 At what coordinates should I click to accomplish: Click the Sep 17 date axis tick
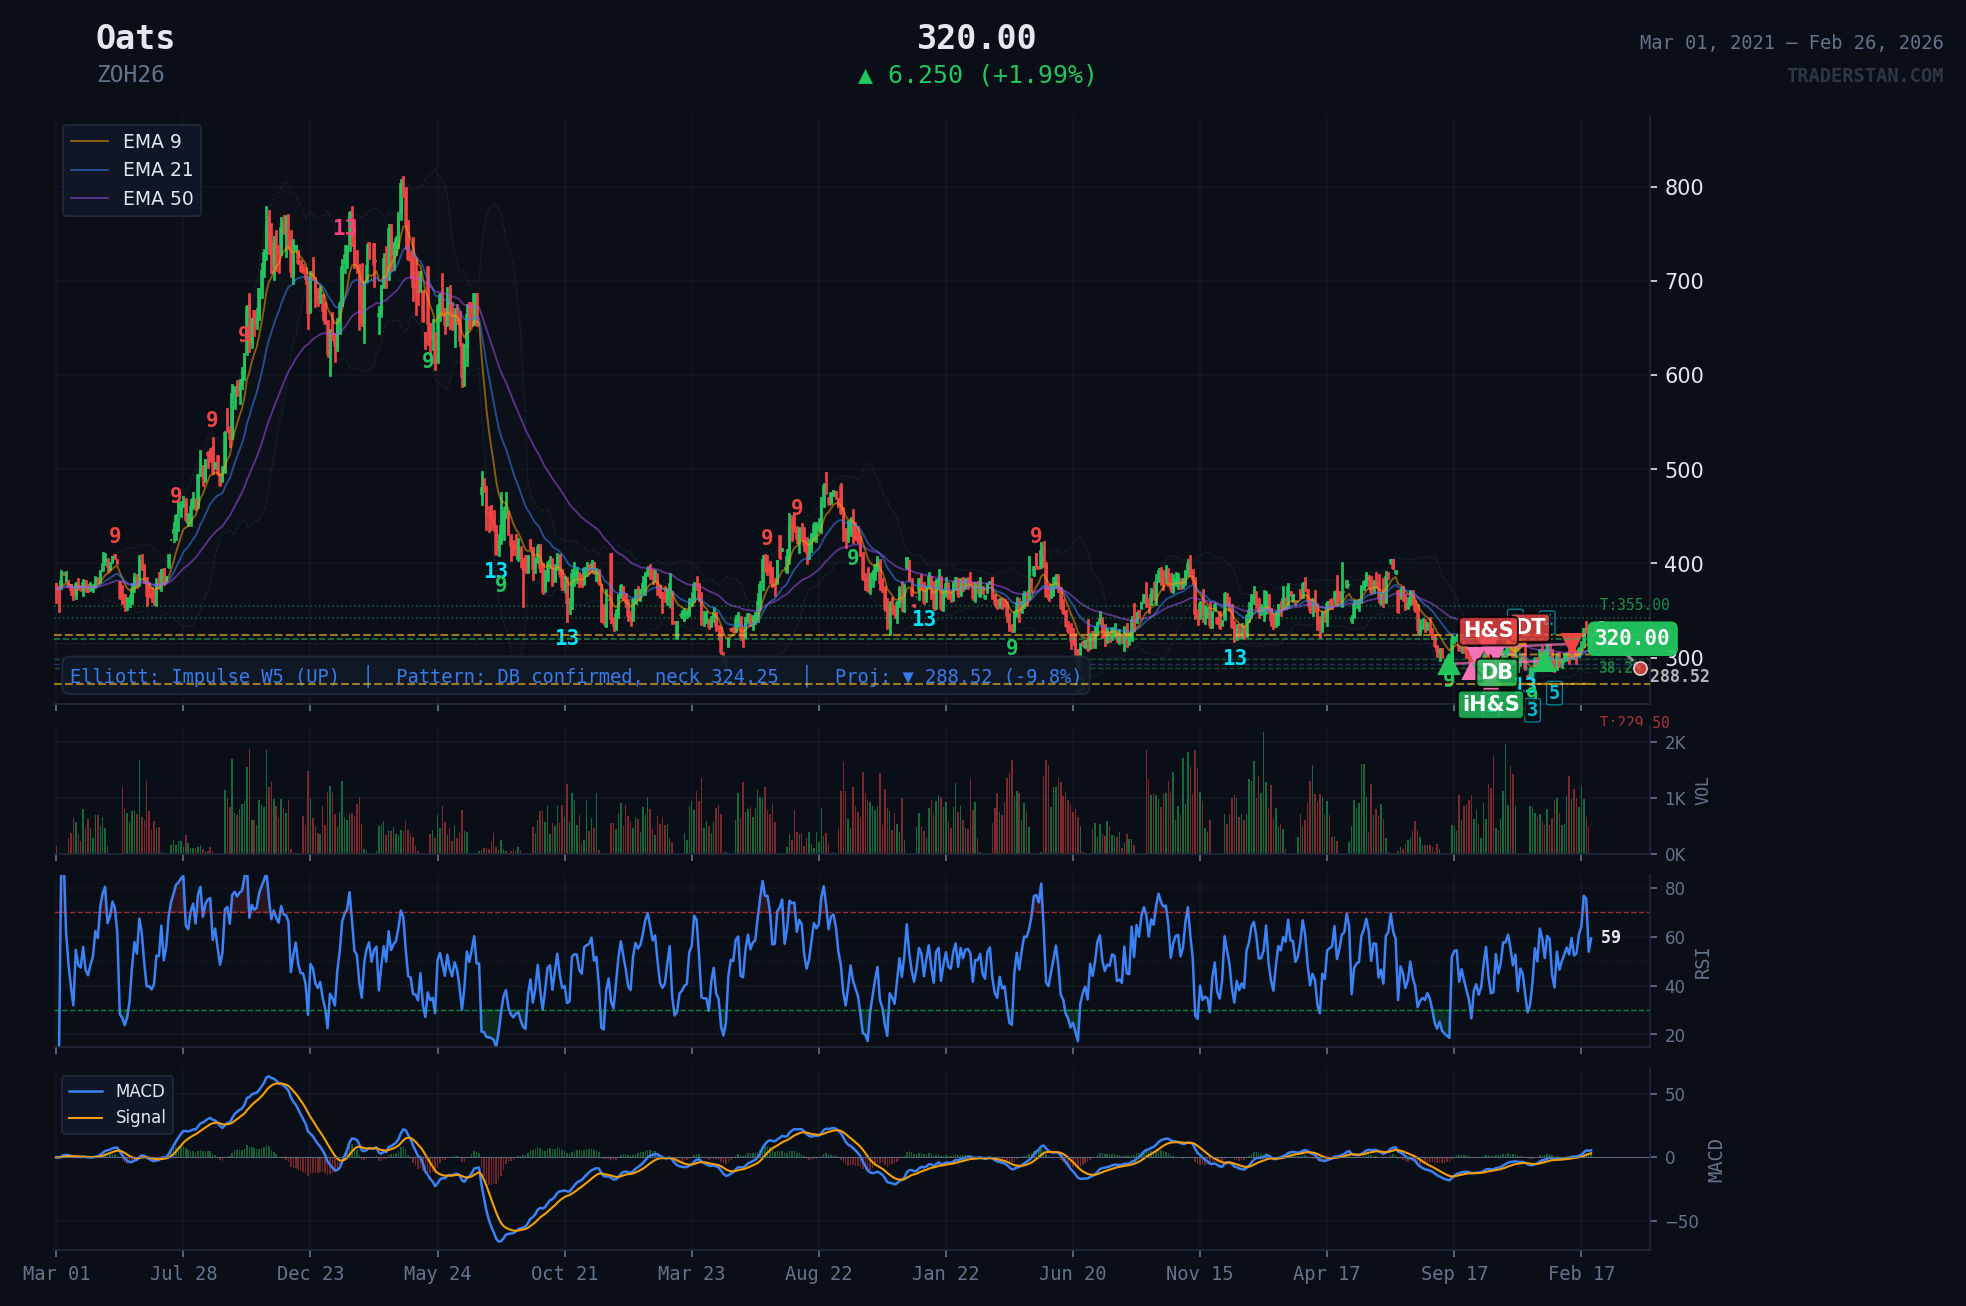pos(1454,1273)
